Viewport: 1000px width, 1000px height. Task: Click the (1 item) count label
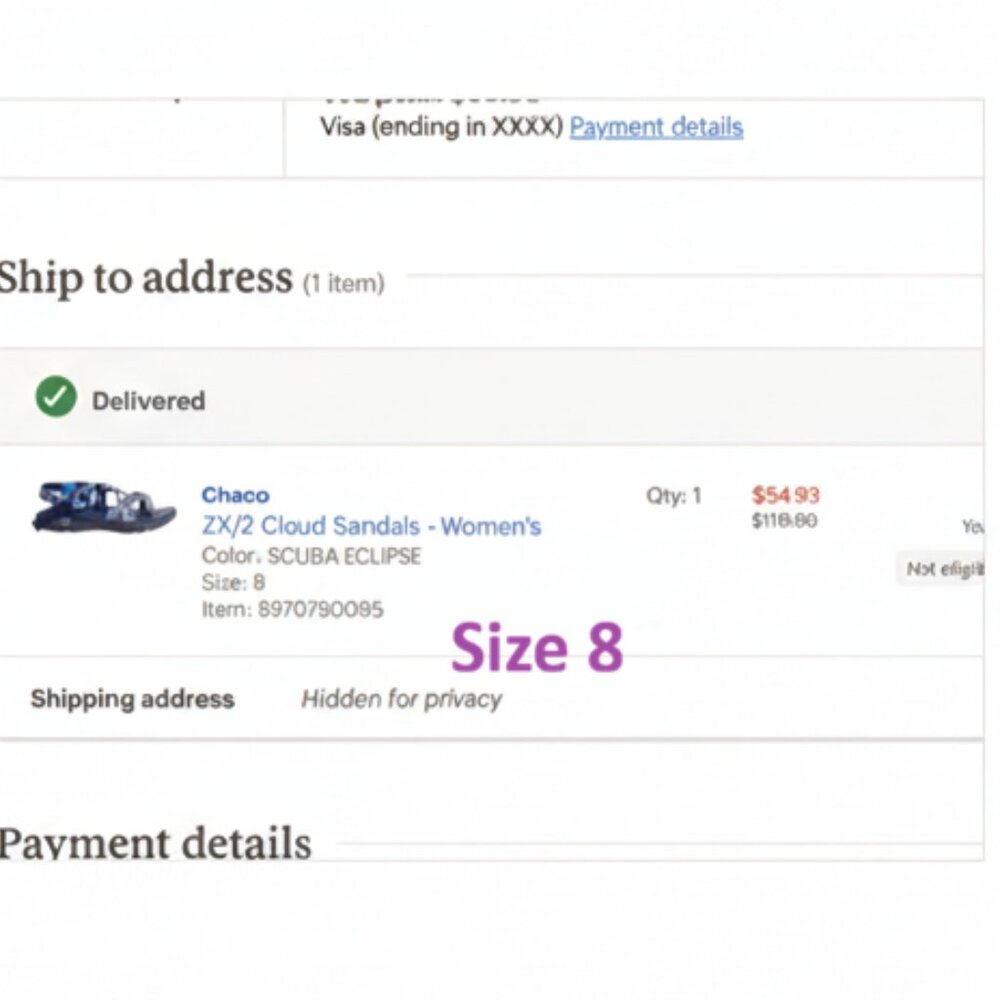343,284
